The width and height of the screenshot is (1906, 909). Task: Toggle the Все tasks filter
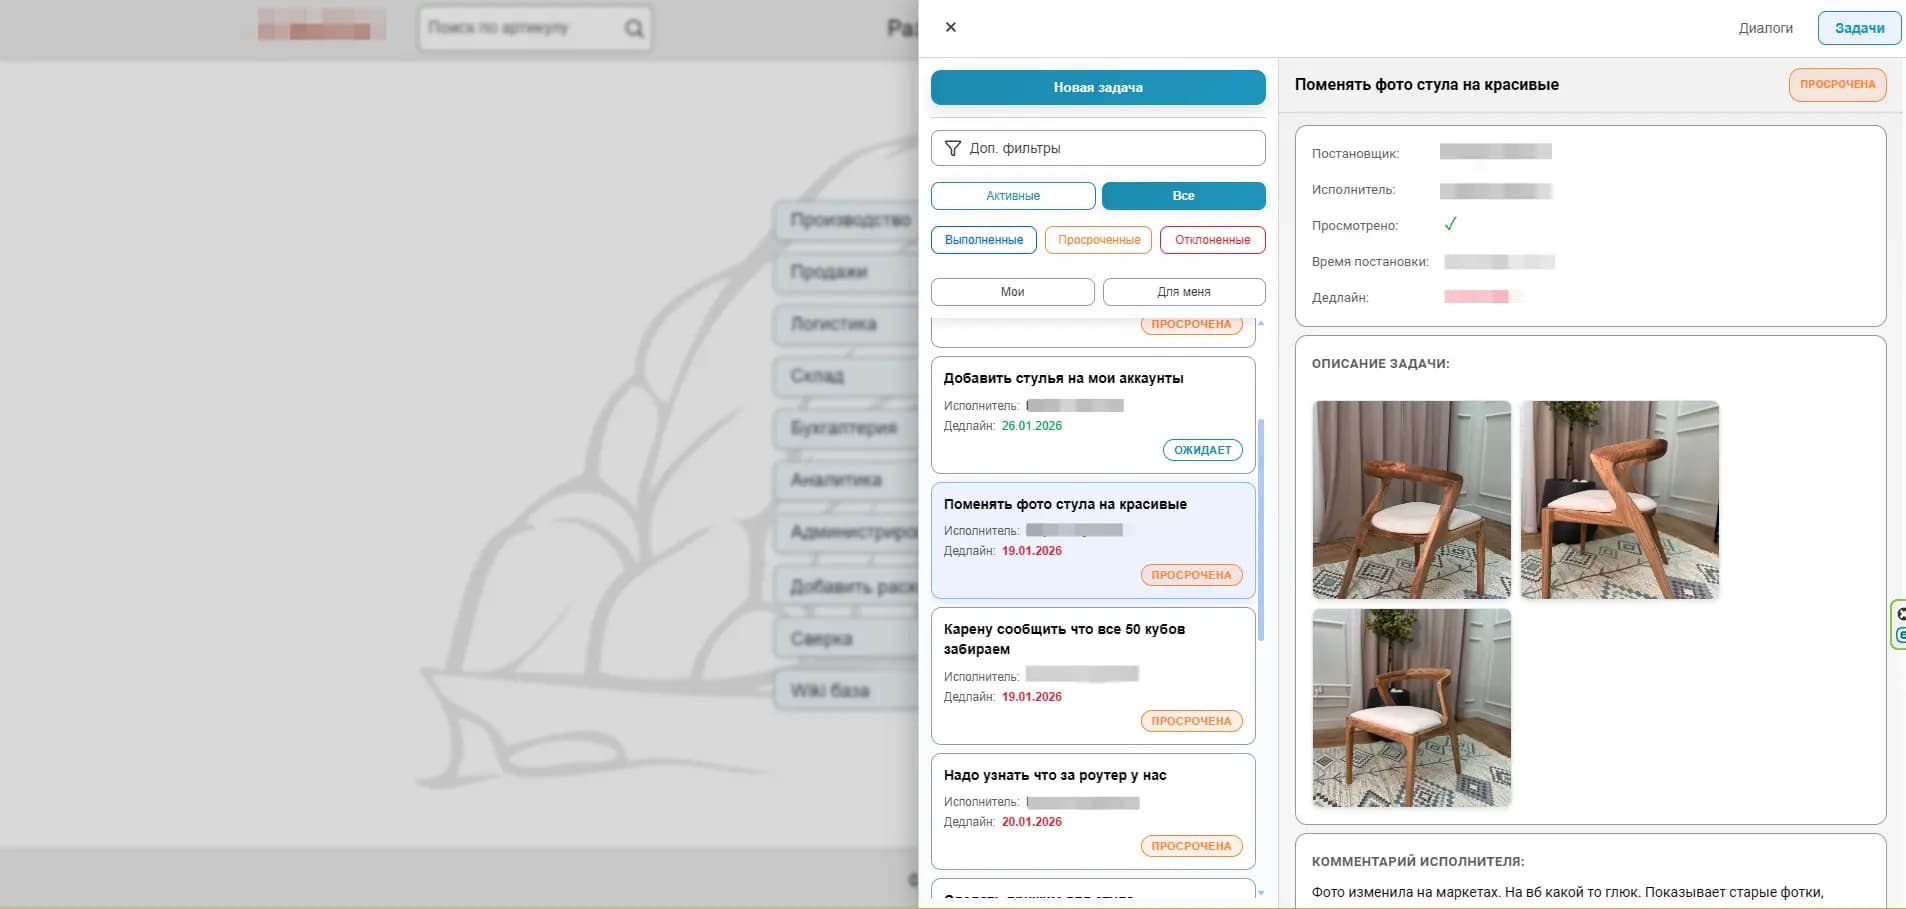pyautogui.click(x=1183, y=196)
